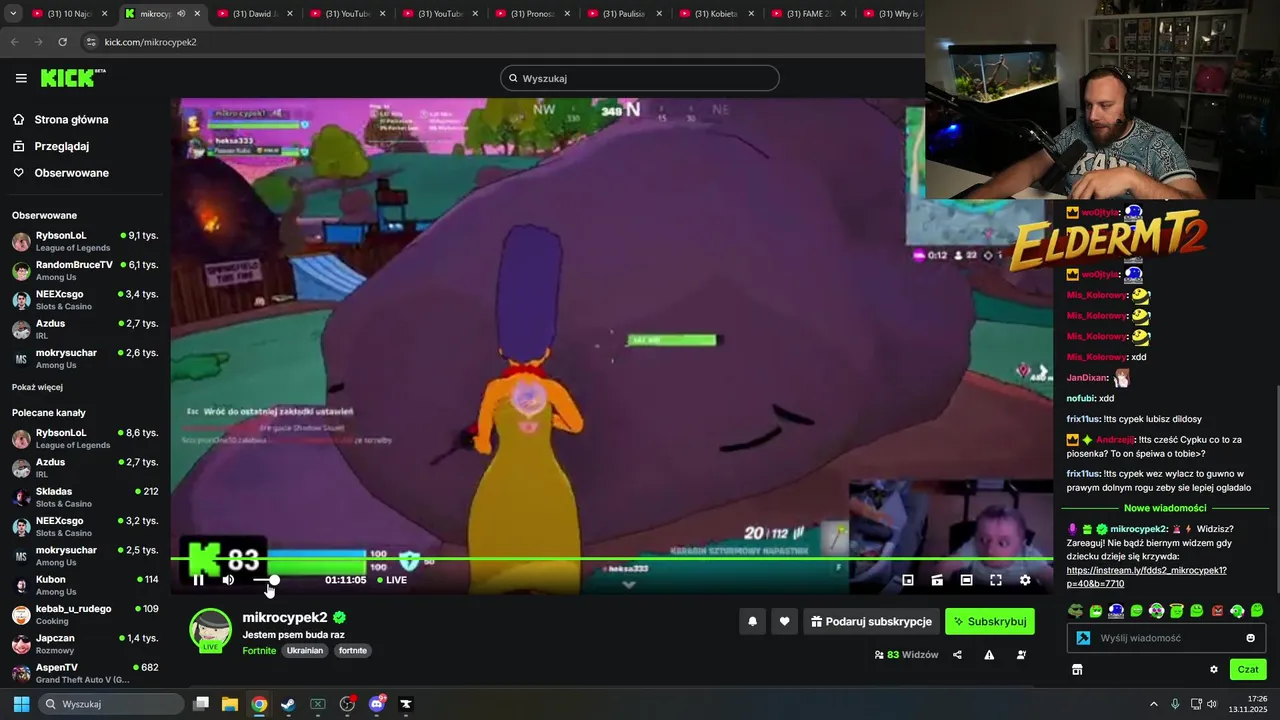Go back in browser history

[14, 42]
